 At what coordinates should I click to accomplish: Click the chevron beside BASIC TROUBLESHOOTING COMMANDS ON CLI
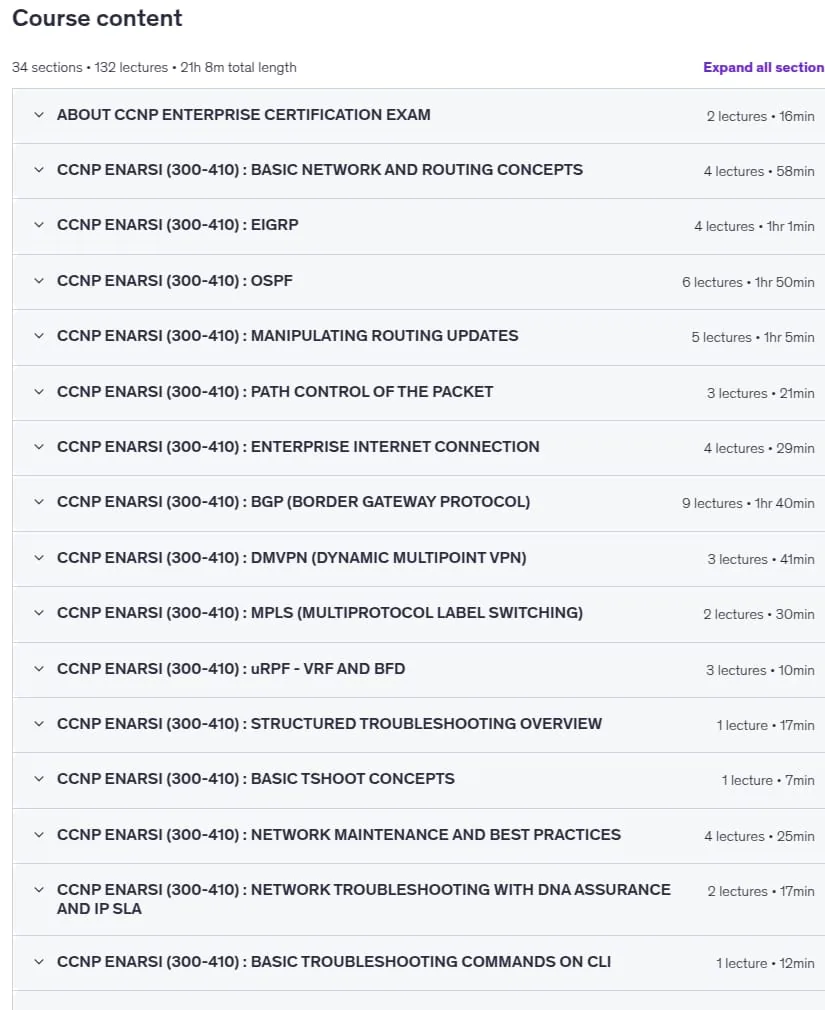coord(39,962)
